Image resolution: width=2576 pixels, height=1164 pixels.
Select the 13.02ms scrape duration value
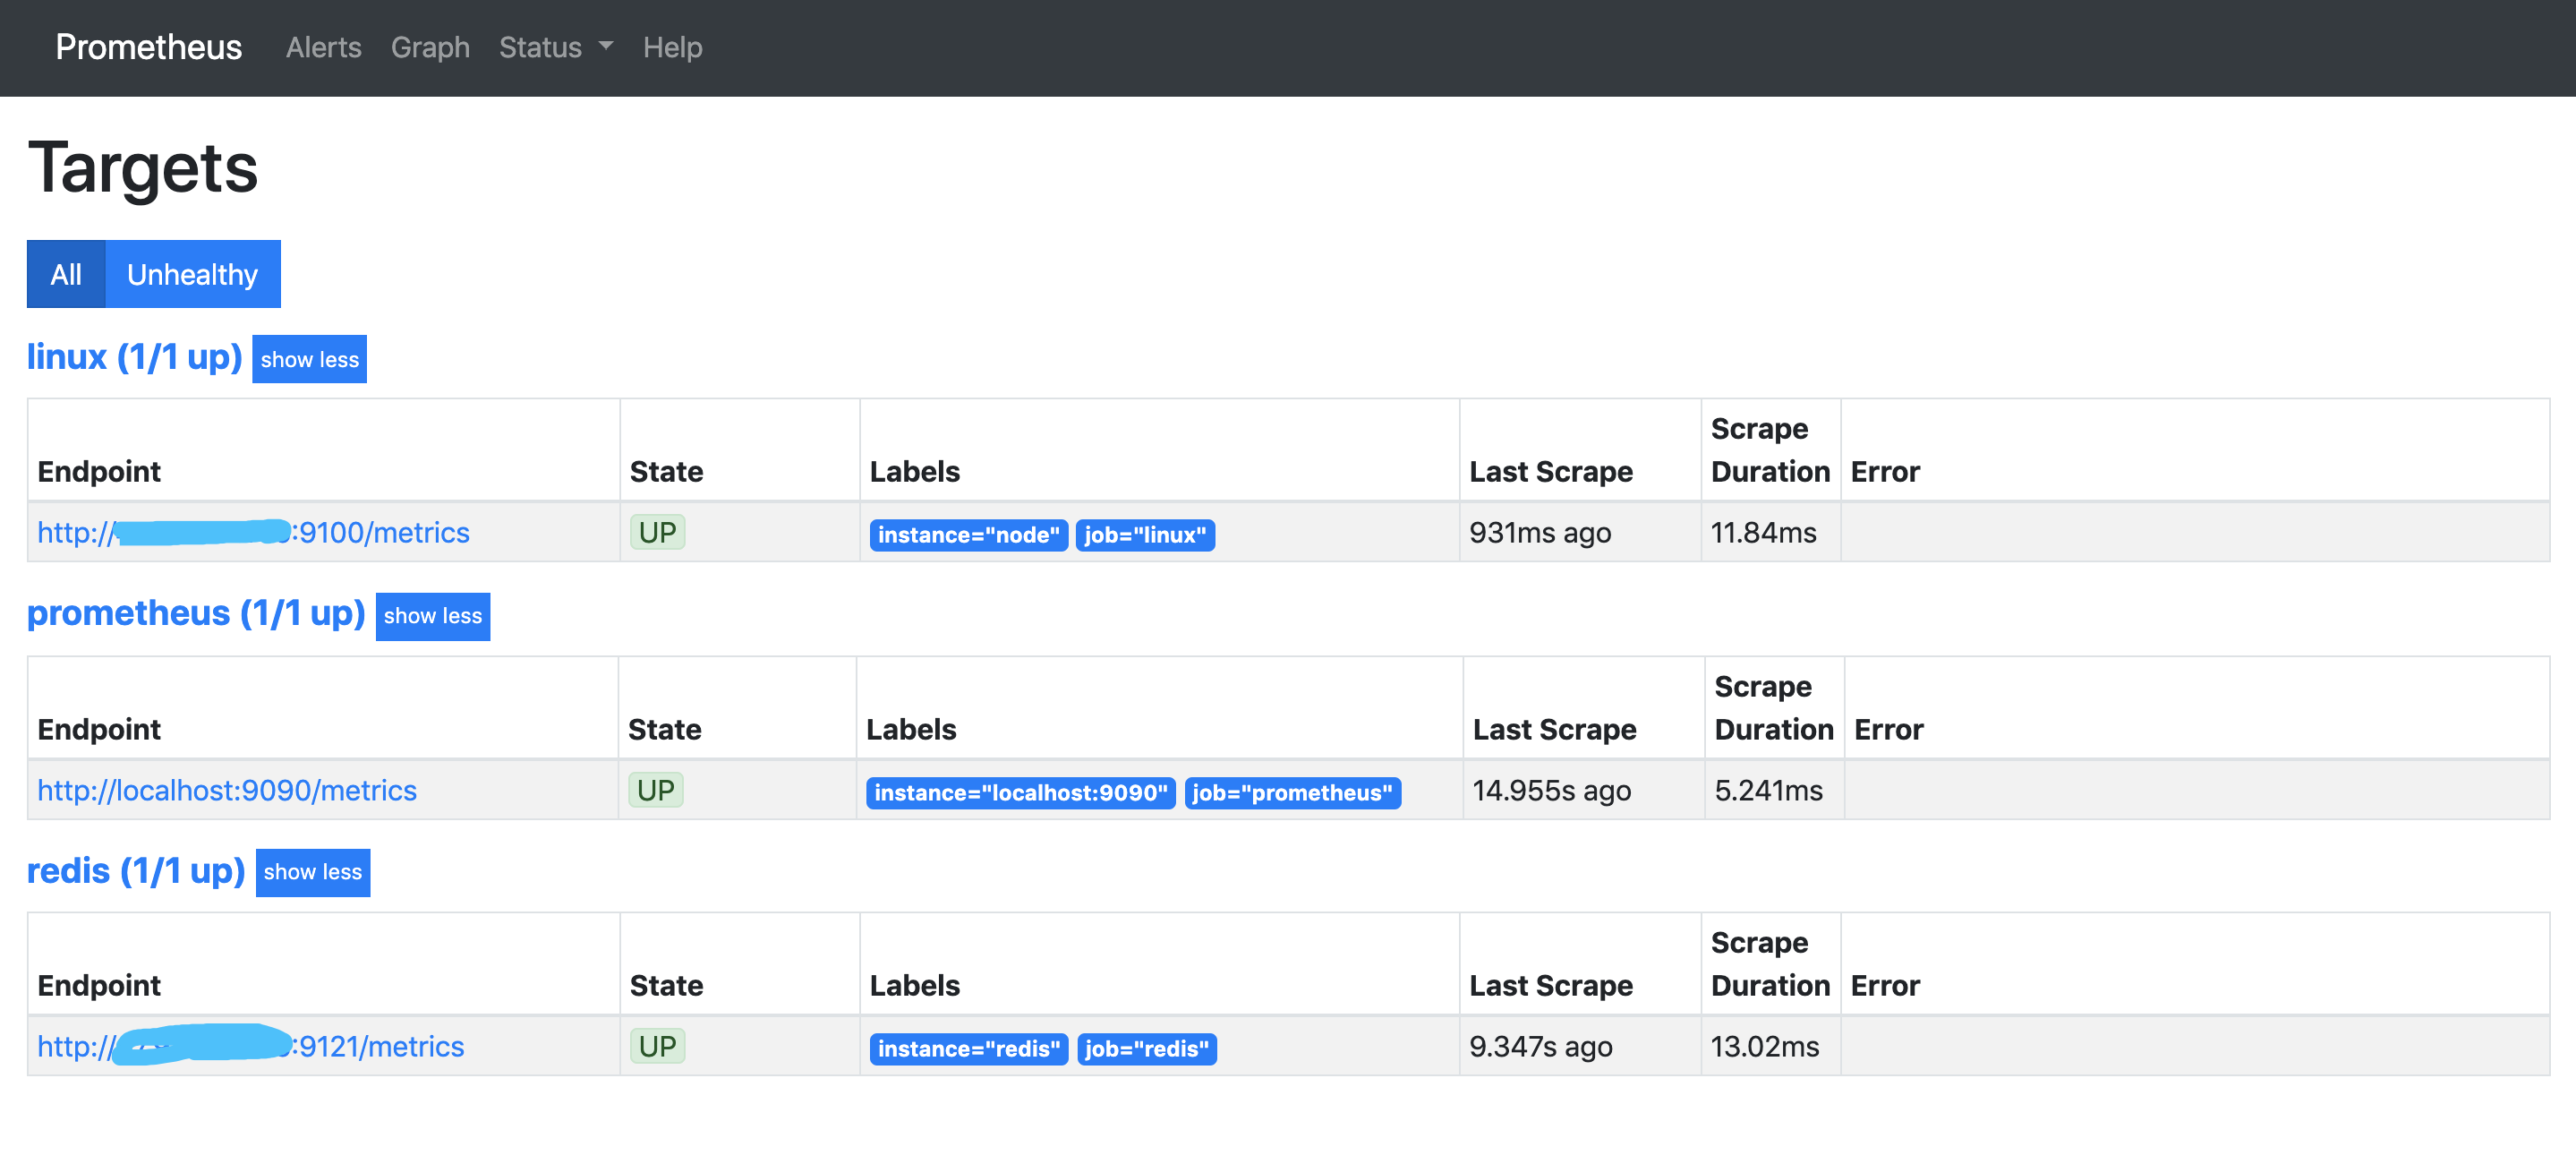tap(1765, 1047)
